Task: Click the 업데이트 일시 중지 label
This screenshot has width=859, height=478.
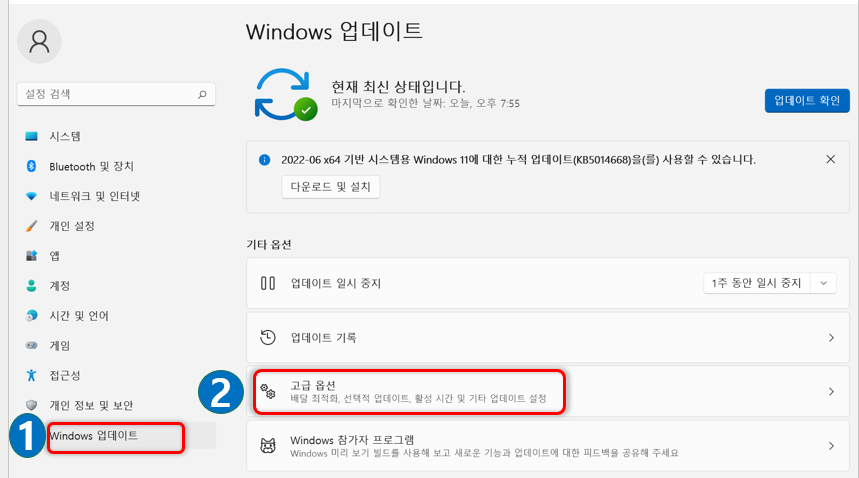Action: (336, 283)
